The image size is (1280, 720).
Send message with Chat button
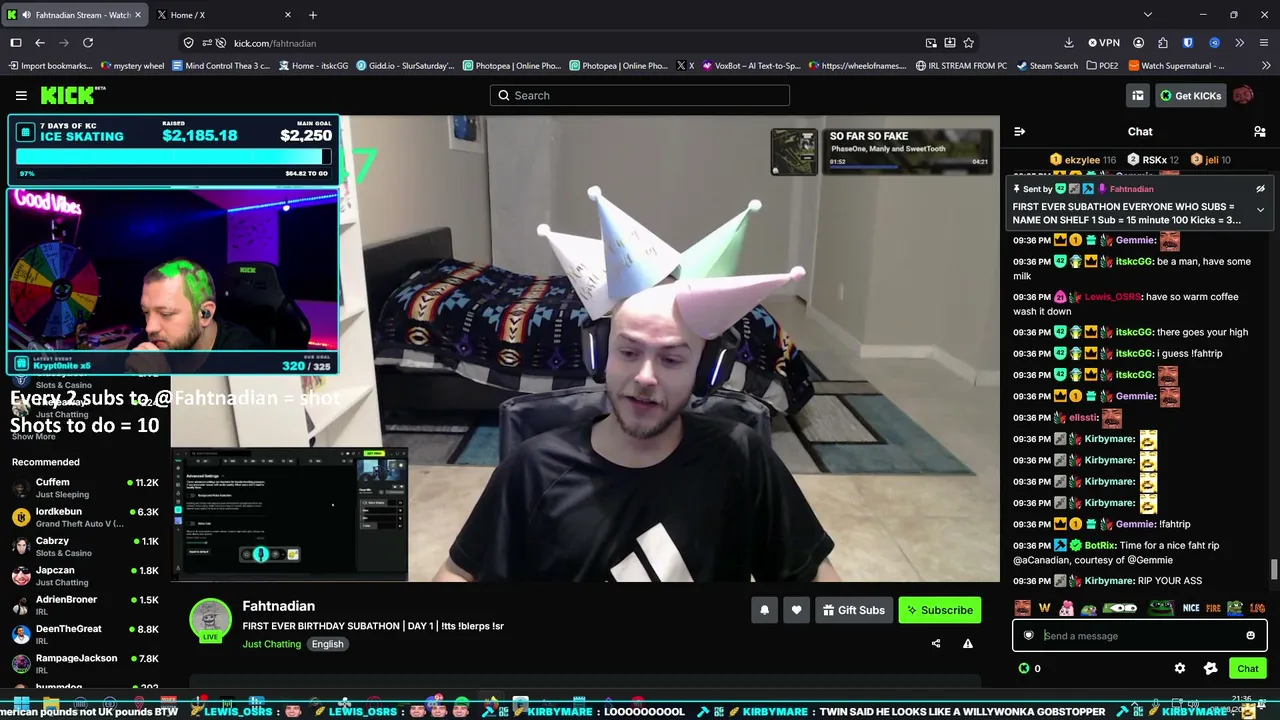click(1247, 668)
